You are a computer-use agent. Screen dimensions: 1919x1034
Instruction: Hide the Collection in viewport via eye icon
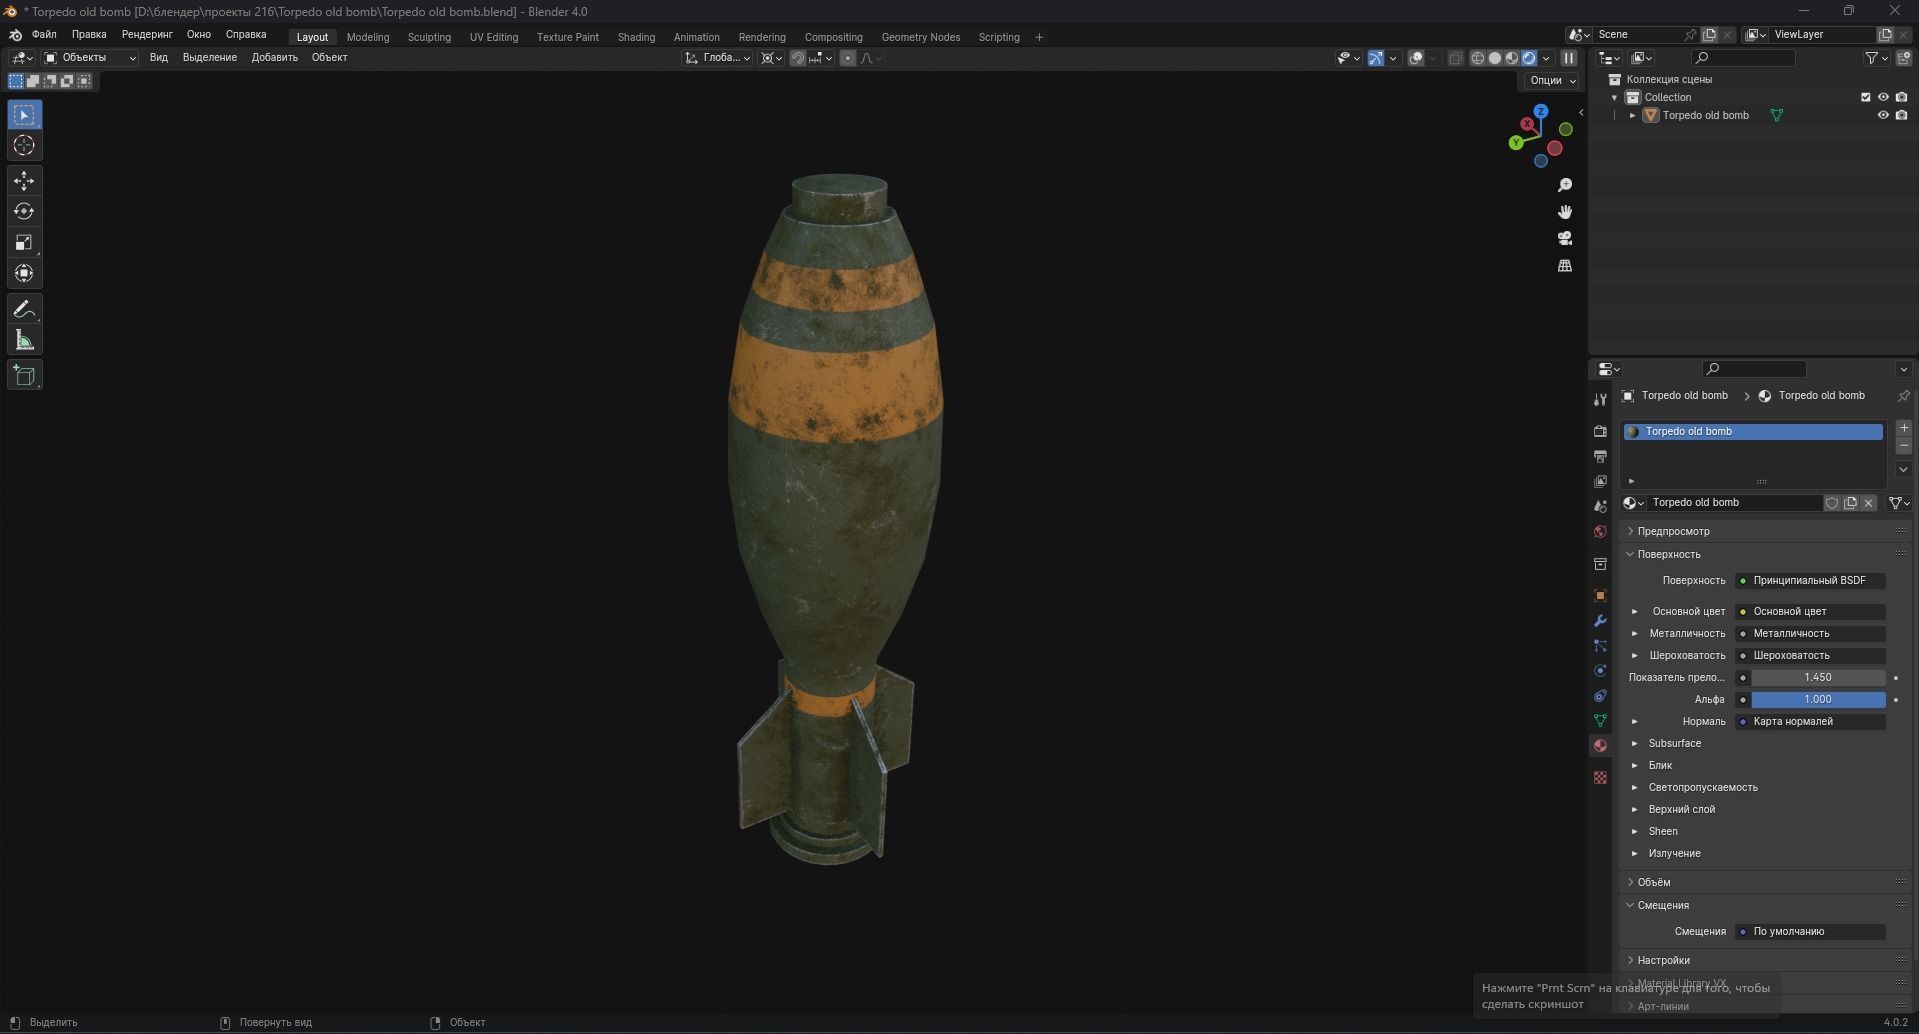click(x=1883, y=97)
